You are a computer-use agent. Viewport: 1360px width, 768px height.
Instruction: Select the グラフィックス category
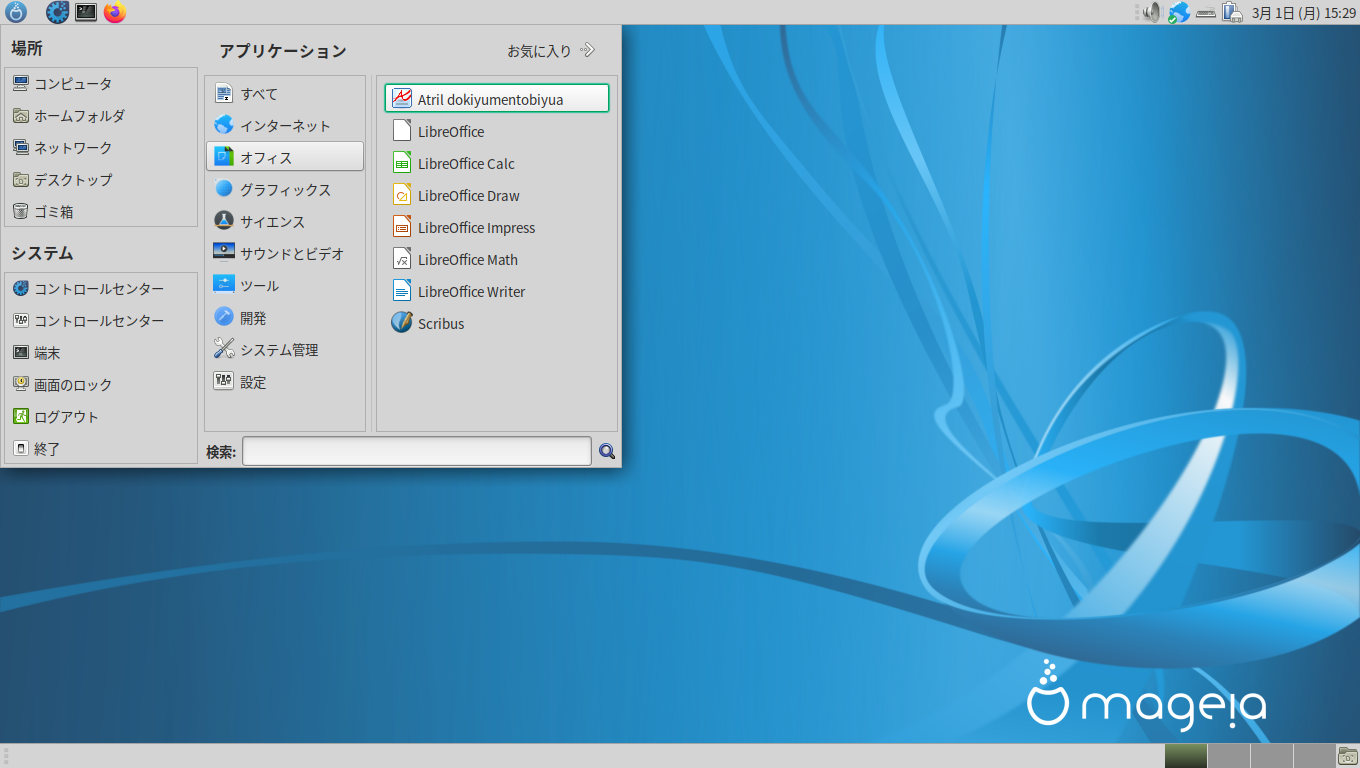[285, 190]
